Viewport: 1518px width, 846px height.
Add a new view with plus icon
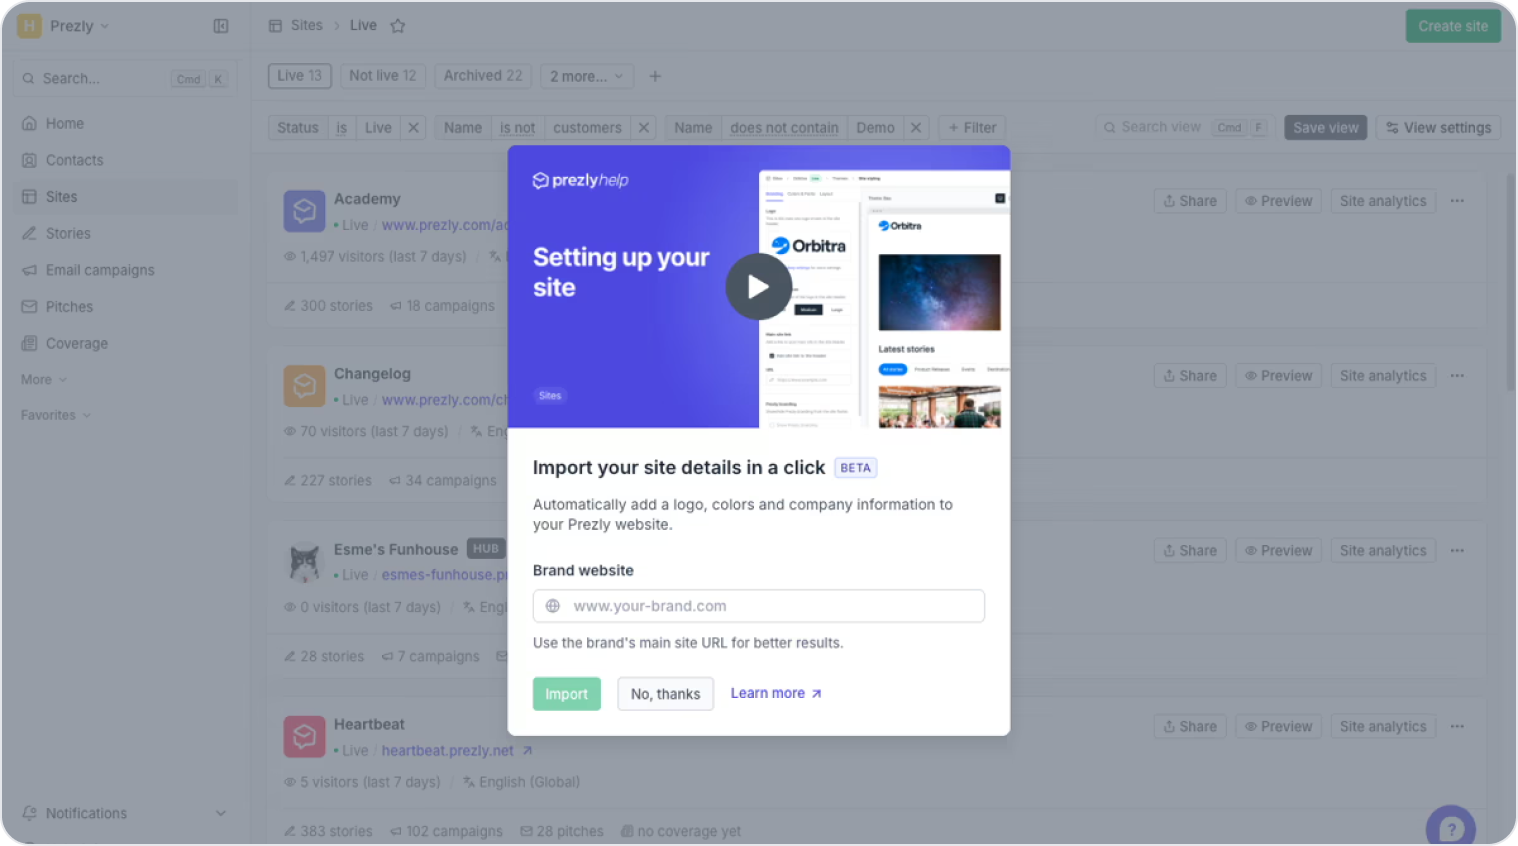tap(655, 76)
